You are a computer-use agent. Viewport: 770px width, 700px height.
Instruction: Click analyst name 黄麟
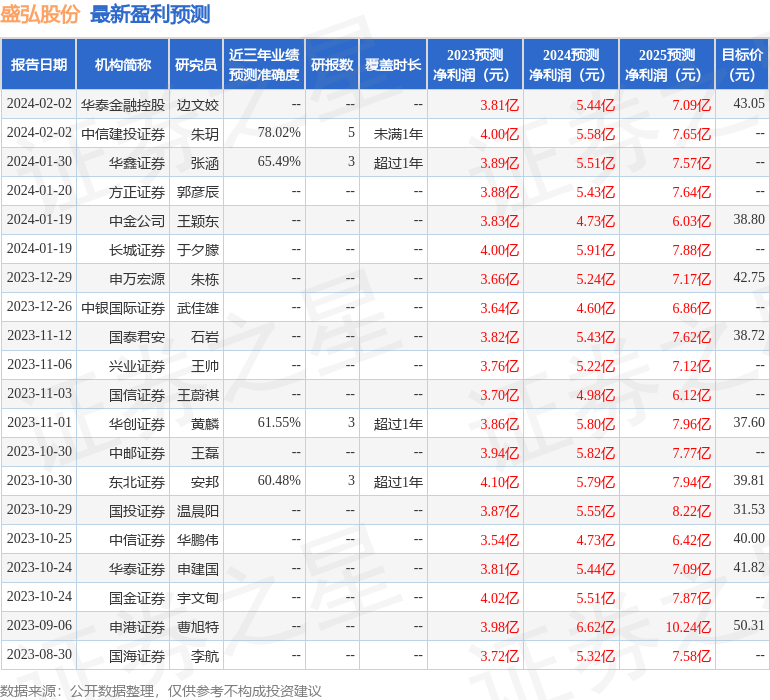pyautogui.click(x=205, y=423)
